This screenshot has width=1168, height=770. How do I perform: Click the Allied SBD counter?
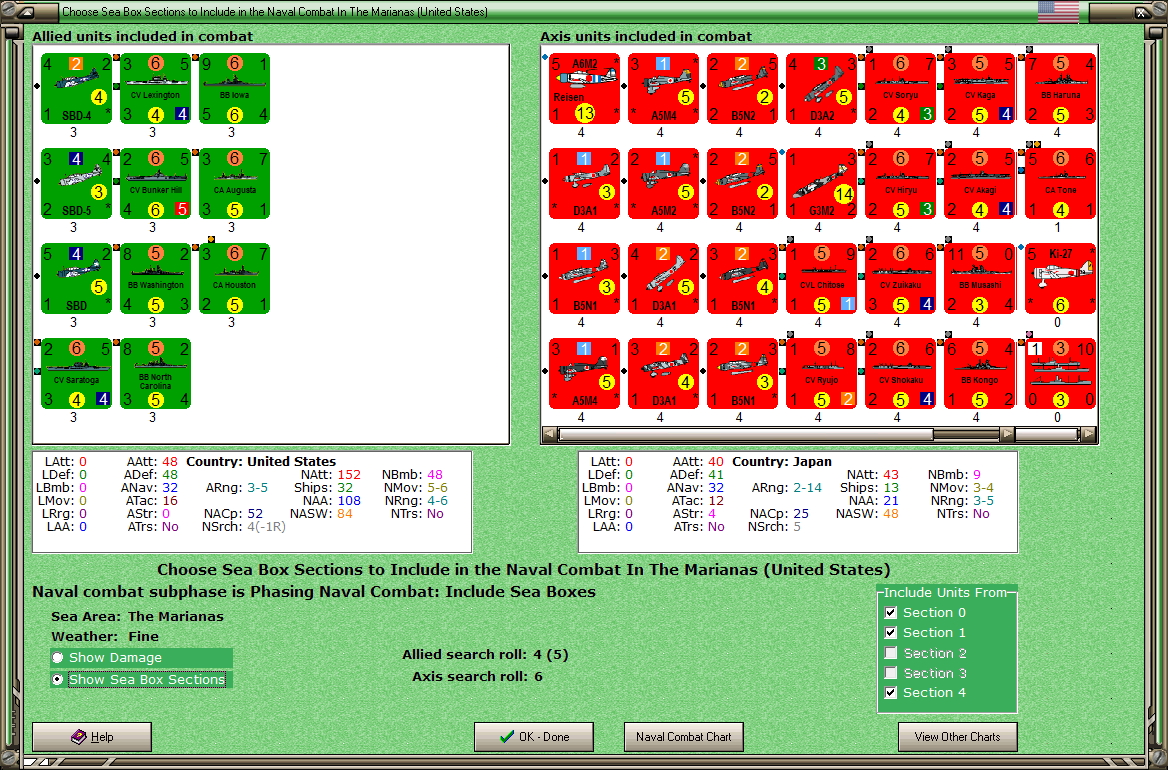77,279
